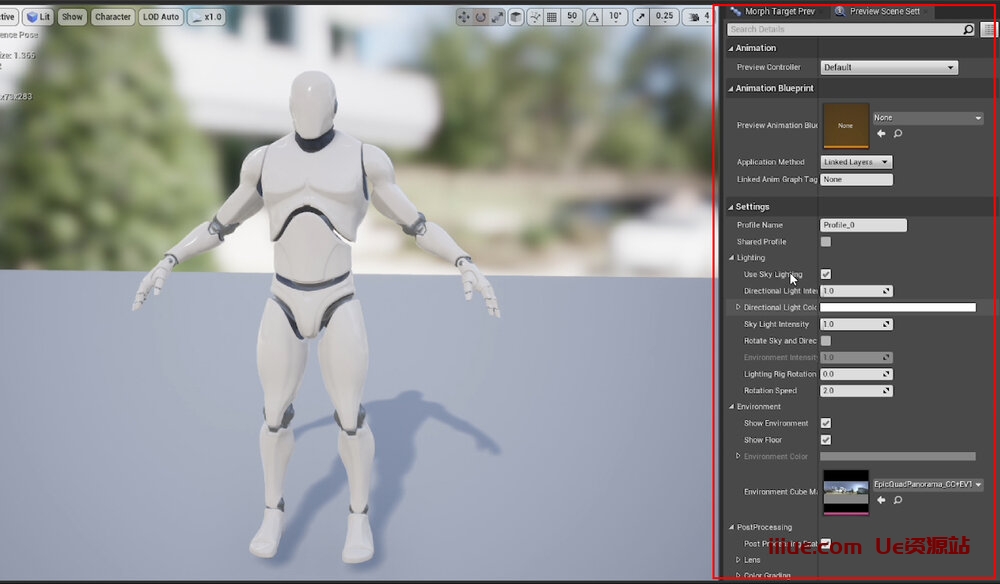Use selected asset arrow for Preview Animation Blueprint

pos(881,133)
